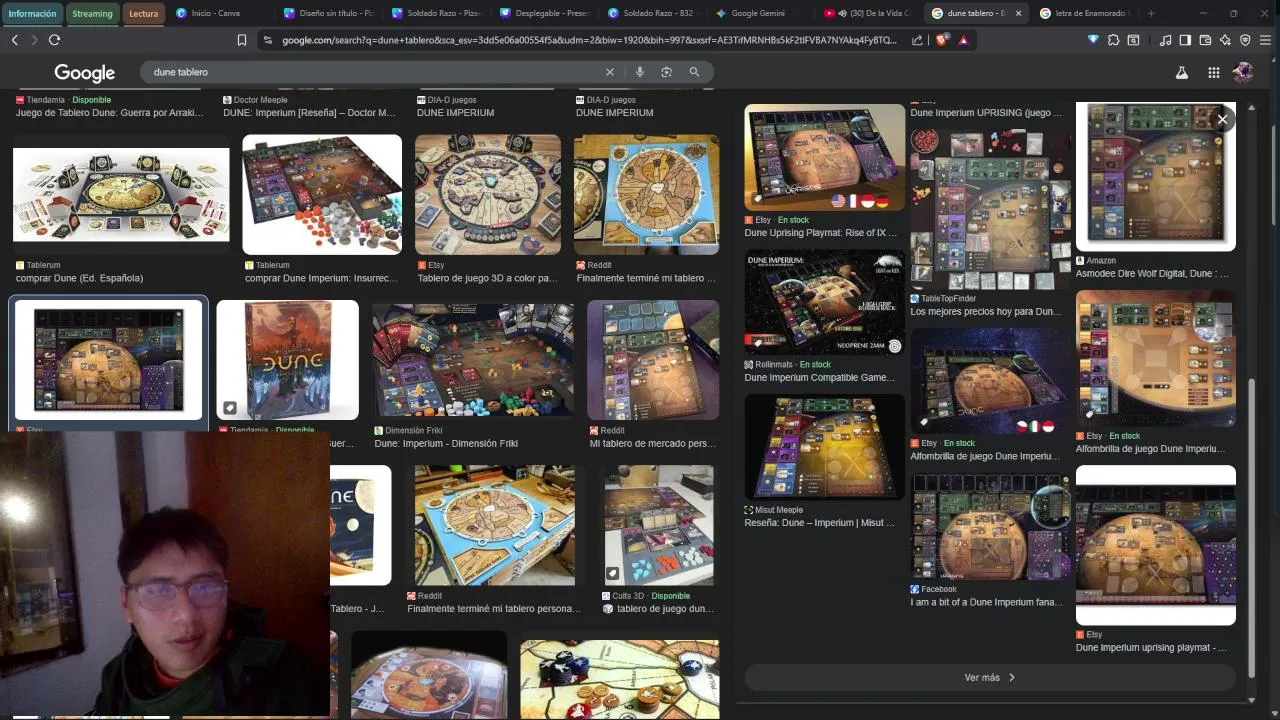The width and height of the screenshot is (1280, 720).
Task: Open the Google apps grid
Action: (1213, 73)
